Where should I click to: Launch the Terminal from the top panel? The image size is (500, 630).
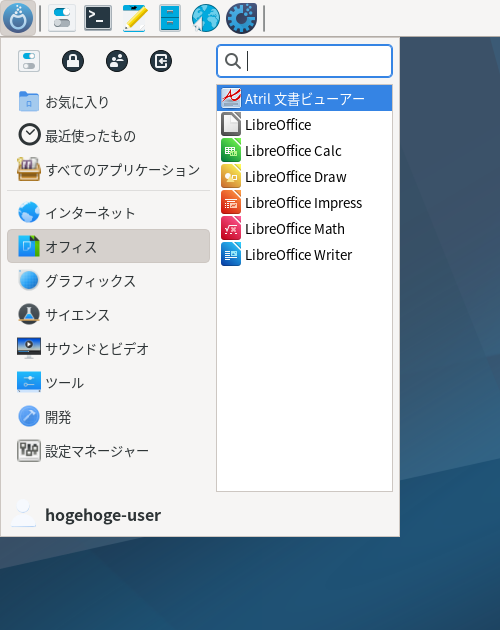[98, 18]
